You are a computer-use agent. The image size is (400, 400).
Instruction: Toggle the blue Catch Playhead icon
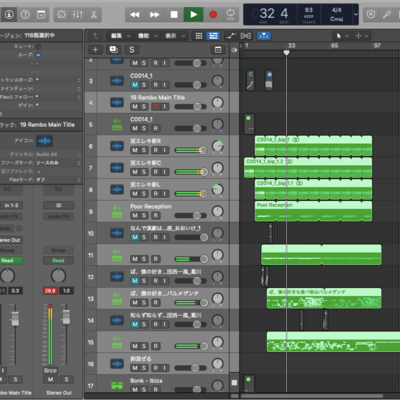(264, 36)
